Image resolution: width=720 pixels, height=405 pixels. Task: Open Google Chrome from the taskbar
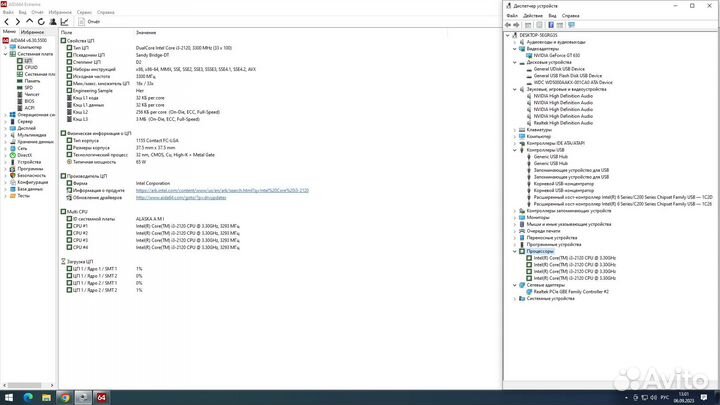click(x=65, y=397)
